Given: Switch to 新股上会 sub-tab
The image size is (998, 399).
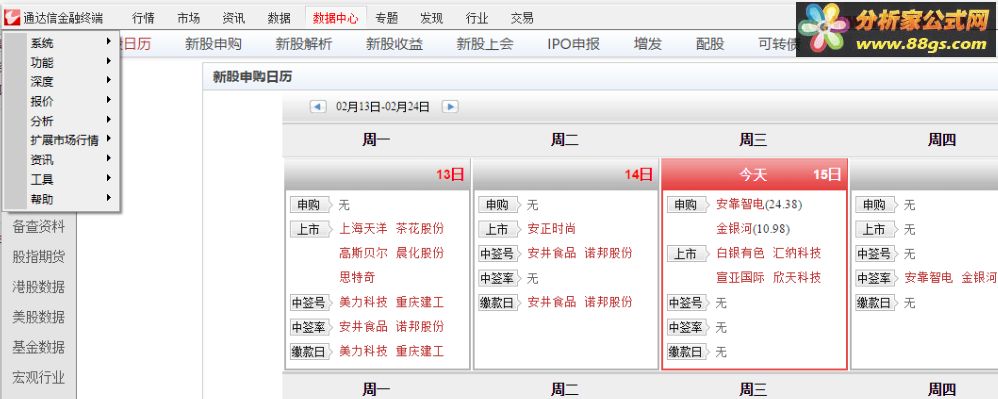Looking at the screenshot, I should [x=484, y=44].
